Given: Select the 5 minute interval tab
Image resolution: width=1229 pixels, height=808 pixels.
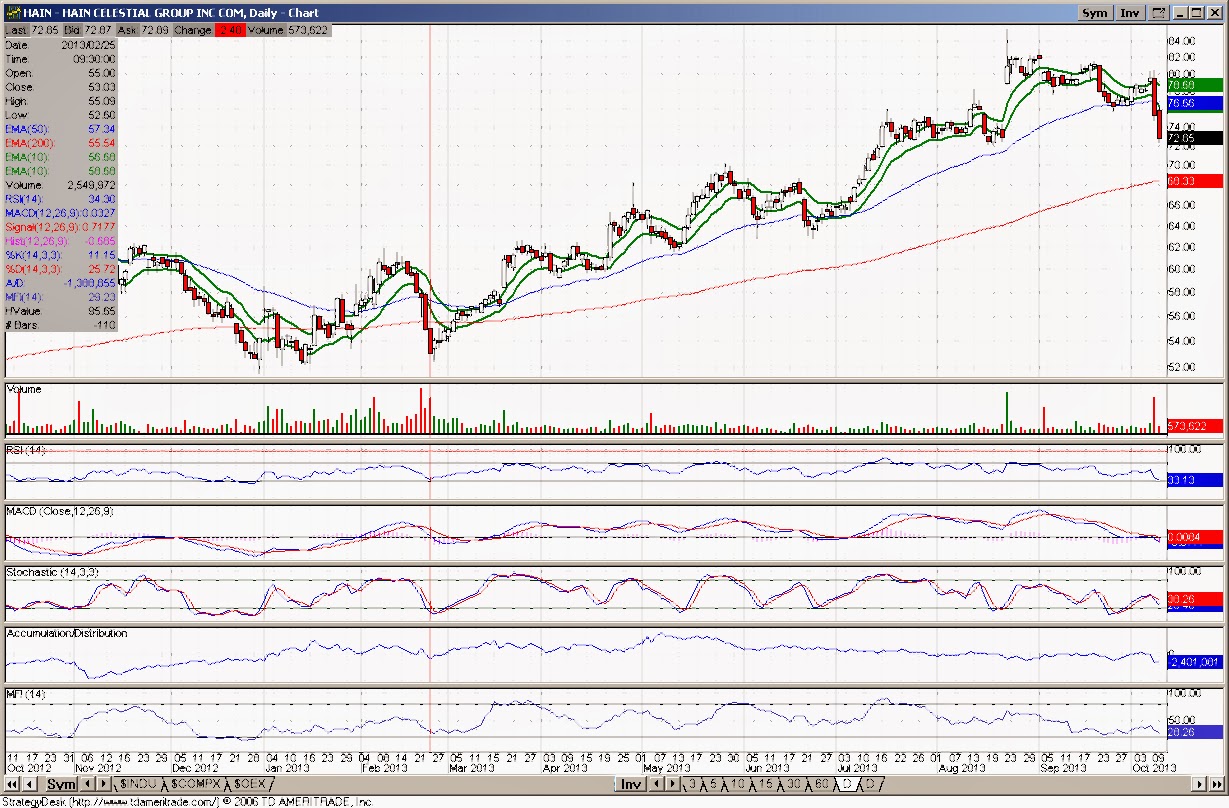Looking at the screenshot, I should click(x=714, y=784).
